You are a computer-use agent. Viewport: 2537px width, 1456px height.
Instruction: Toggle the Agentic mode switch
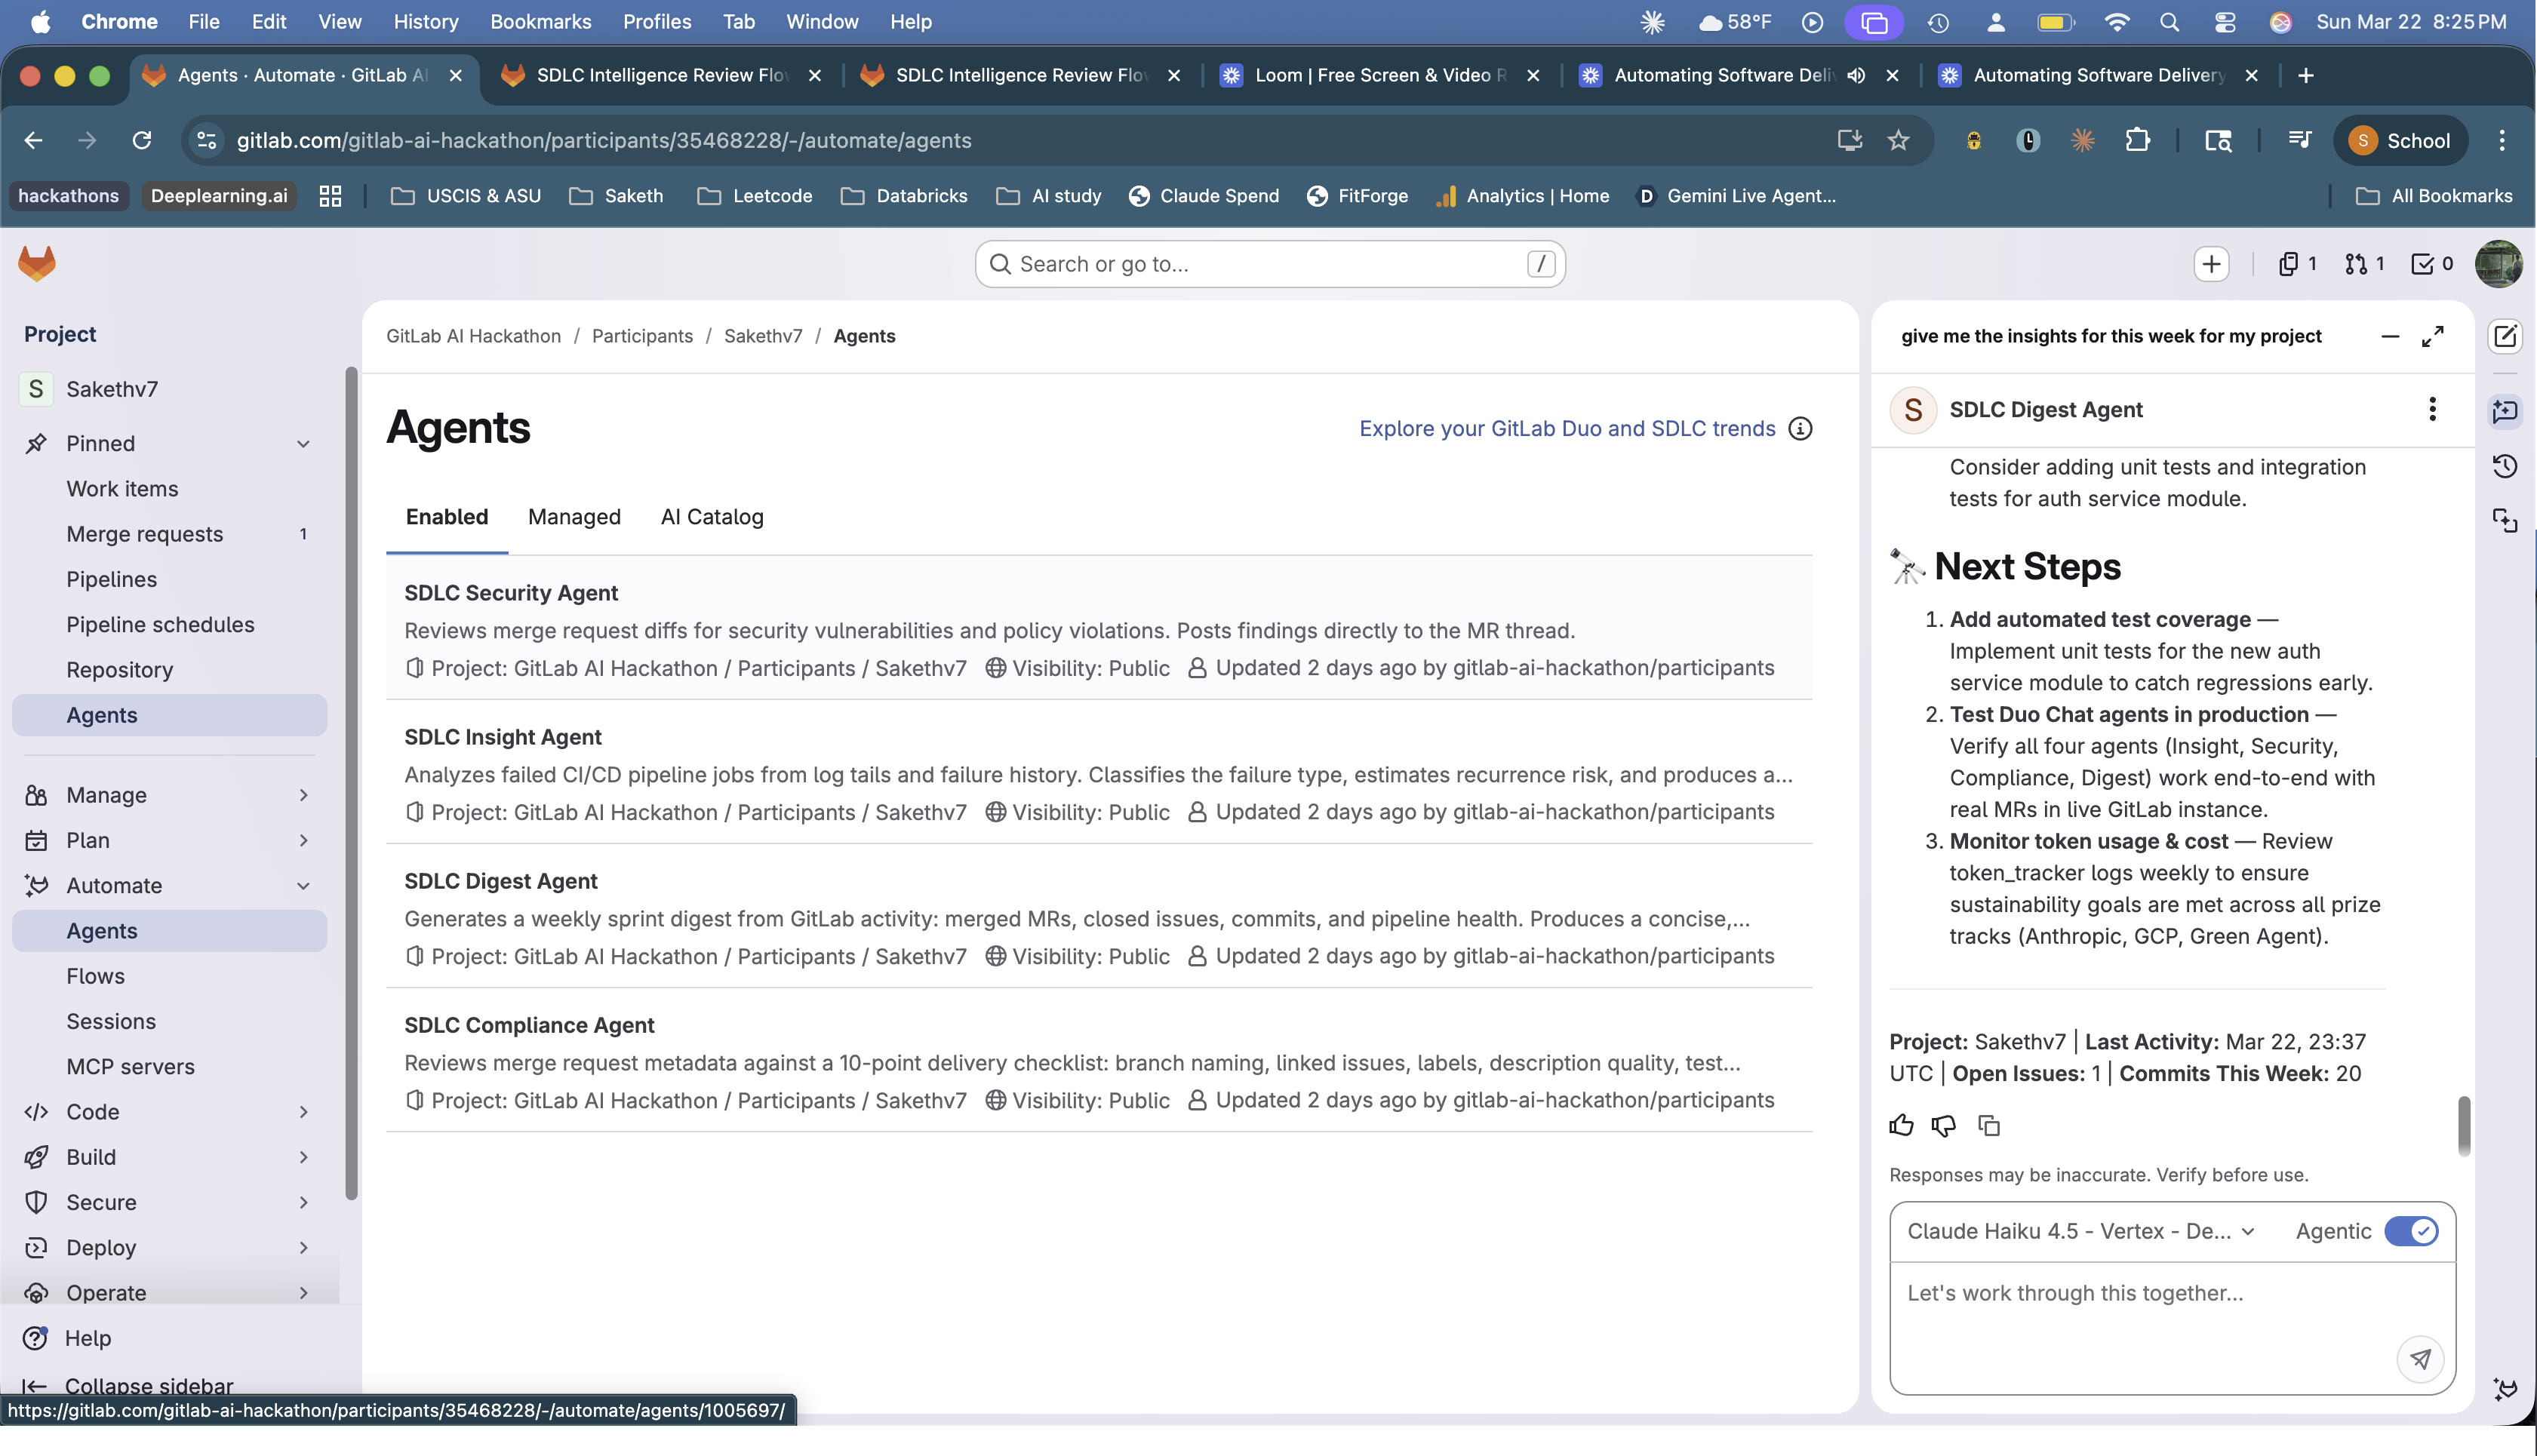click(x=2411, y=1231)
